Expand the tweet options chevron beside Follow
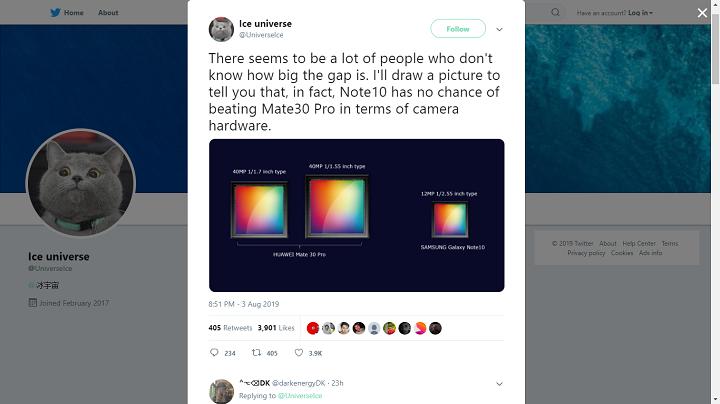The width and height of the screenshot is (720, 404). (x=499, y=29)
